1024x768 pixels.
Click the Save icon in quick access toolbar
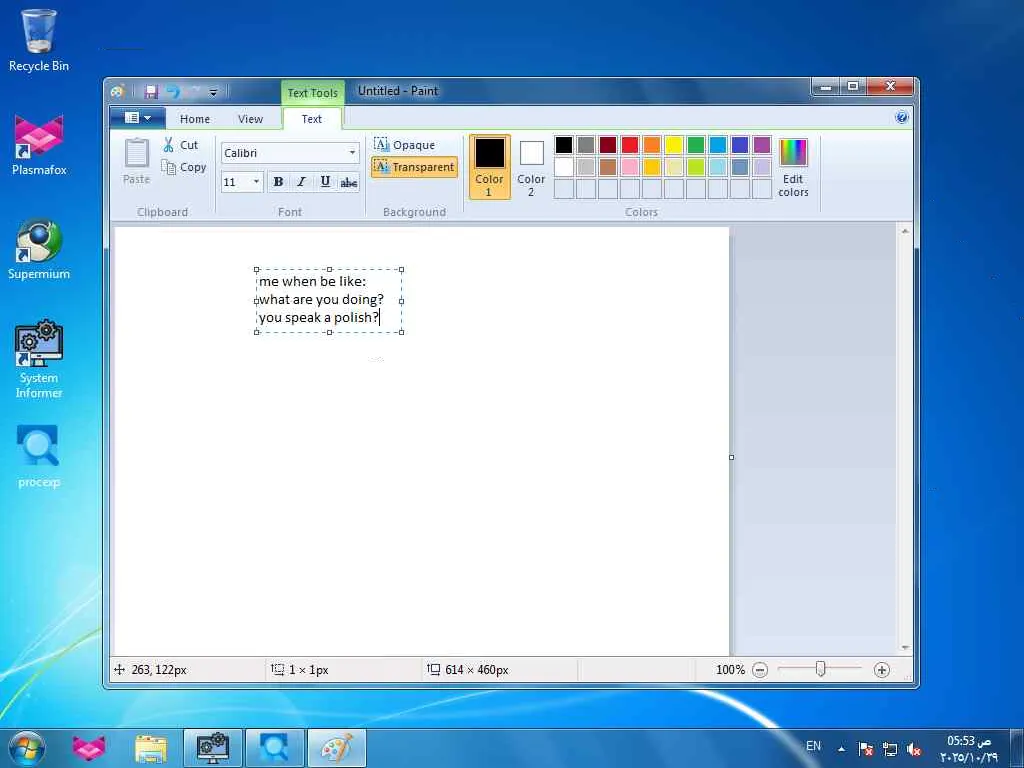[x=152, y=92]
